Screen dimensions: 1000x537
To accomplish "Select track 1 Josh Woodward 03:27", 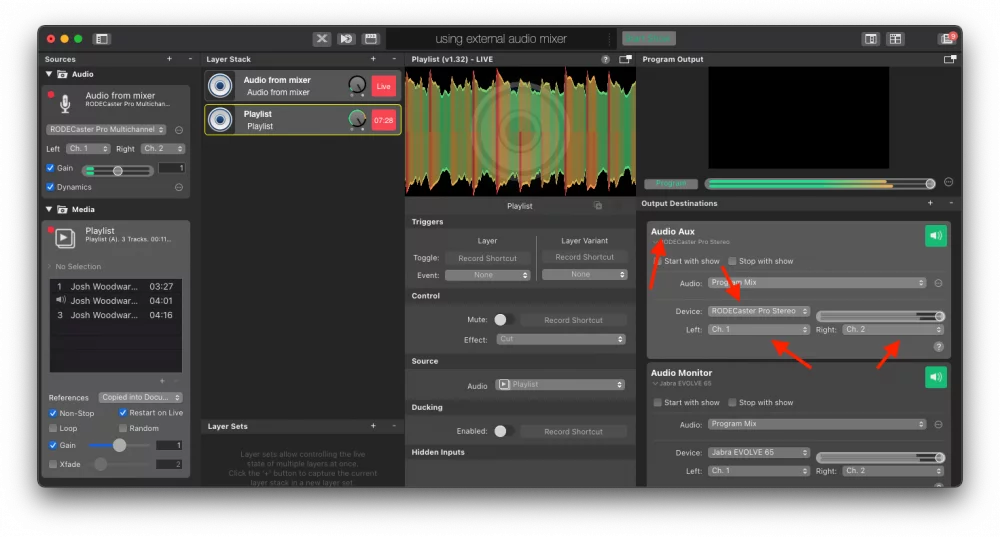I will [x=115, y=287].
